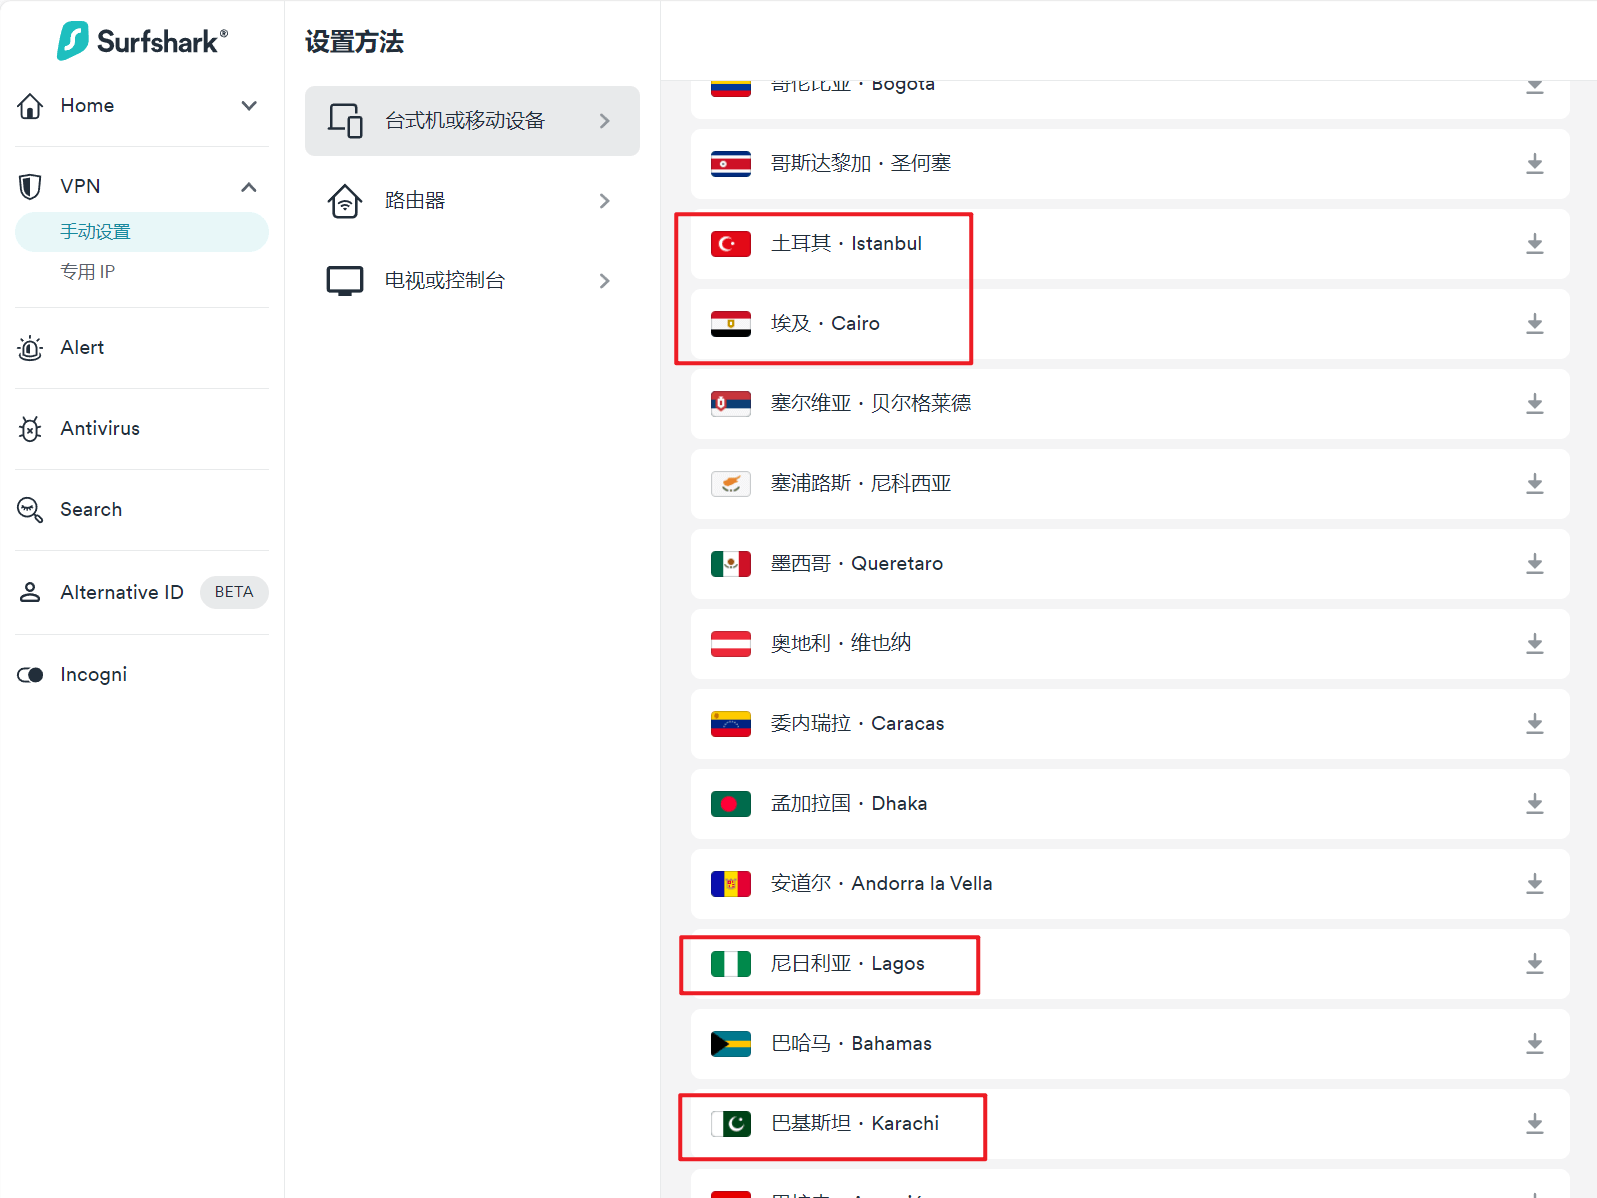
Task: Click the Pakistan flag icon
Action: 731,1124
